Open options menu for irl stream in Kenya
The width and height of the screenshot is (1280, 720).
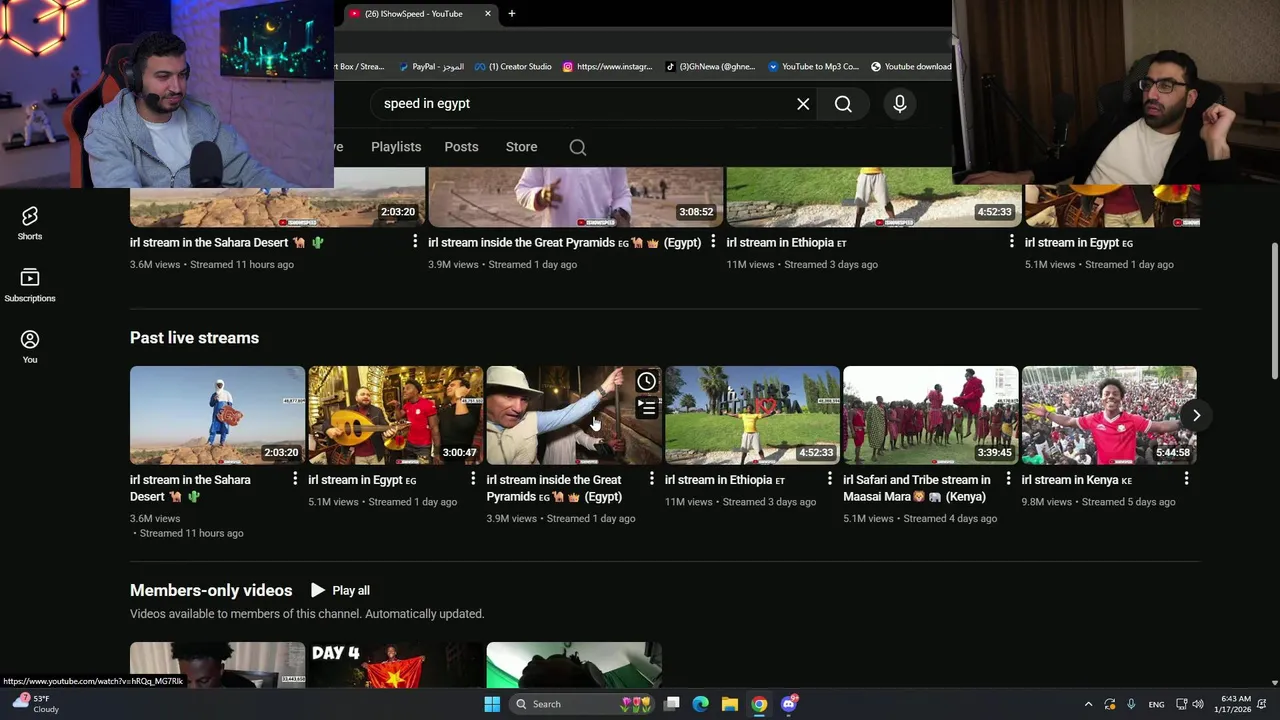(x=1187, y=480)
